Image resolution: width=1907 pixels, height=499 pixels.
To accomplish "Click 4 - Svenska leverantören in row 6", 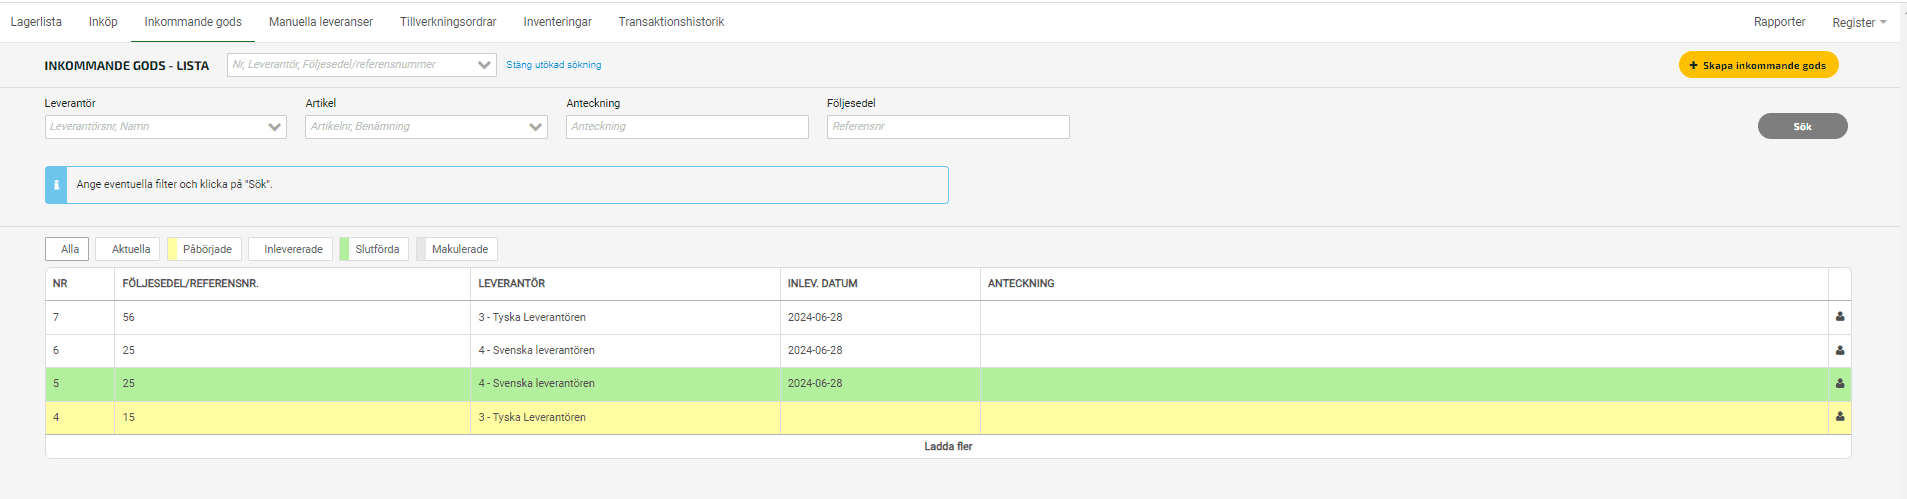I will coord(536,350).
